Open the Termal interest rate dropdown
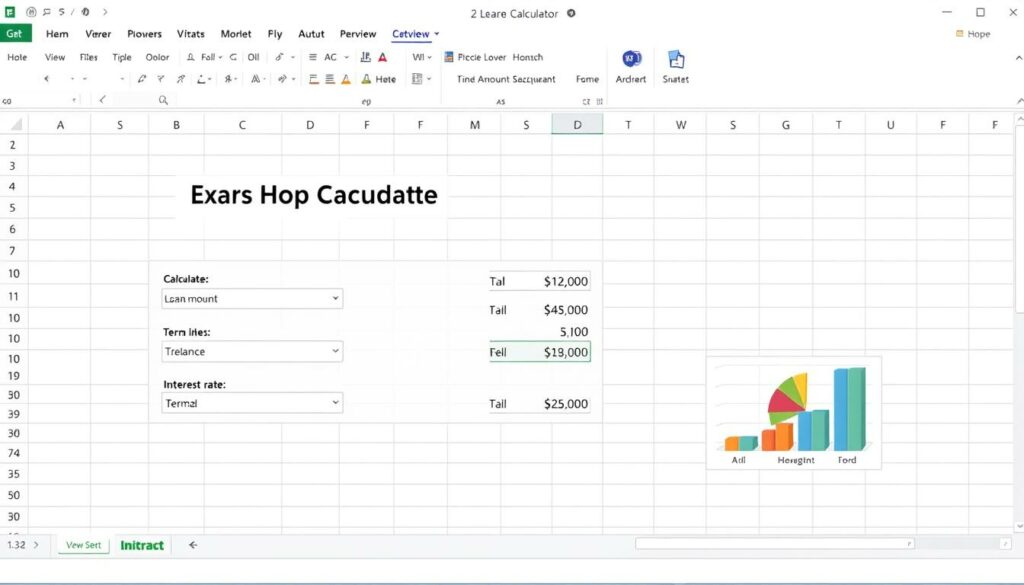This screenshot has width=1024, height=585. tap(252, 403)
